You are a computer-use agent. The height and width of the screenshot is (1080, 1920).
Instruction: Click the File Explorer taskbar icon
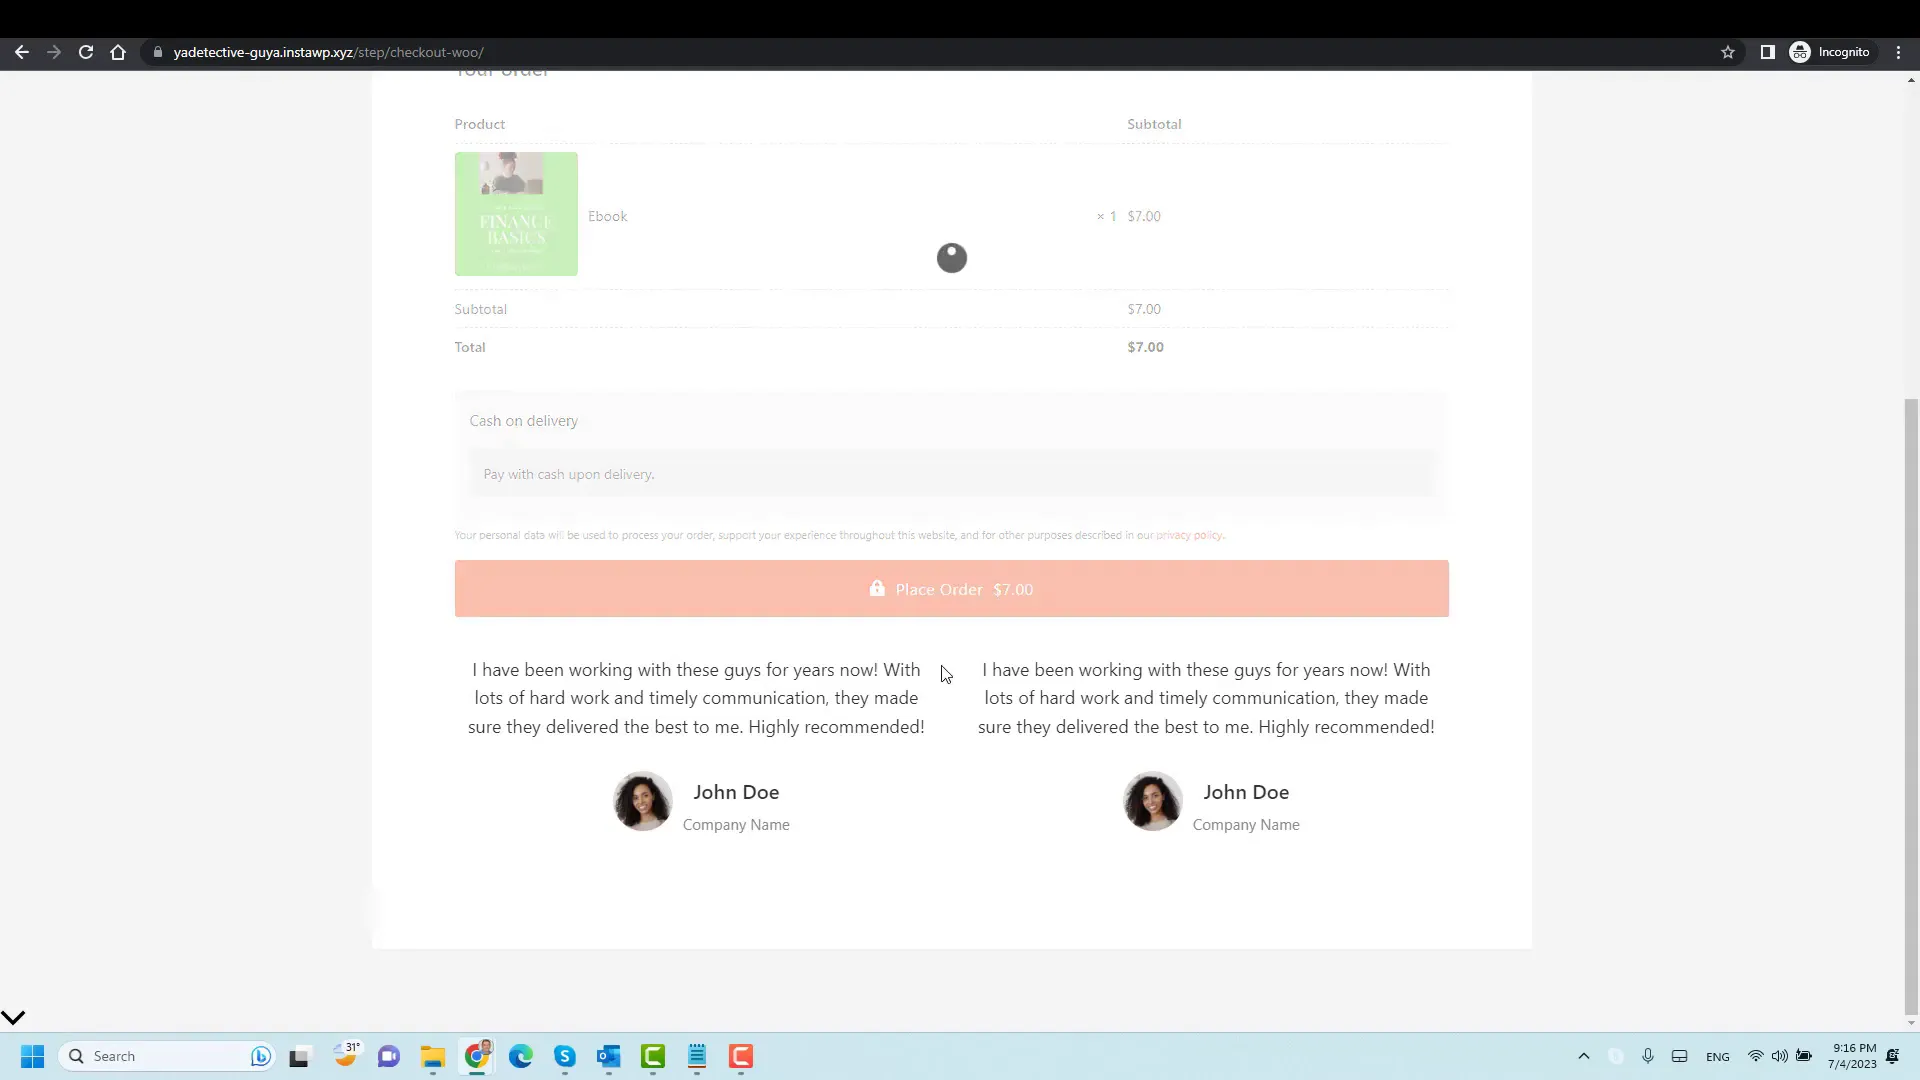click(x=431, y=1055)
